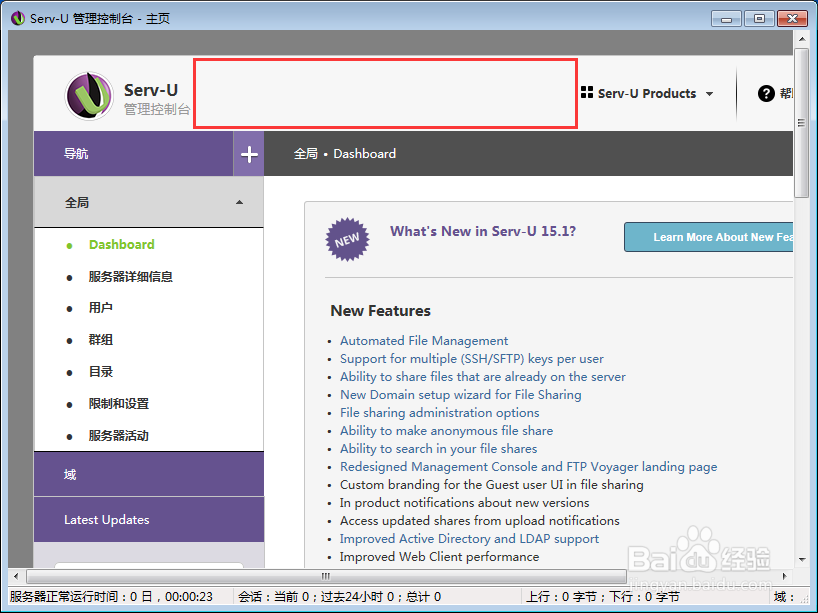Click New Features heading
Screen dimensions: 818x613
(x=380, y=311)
